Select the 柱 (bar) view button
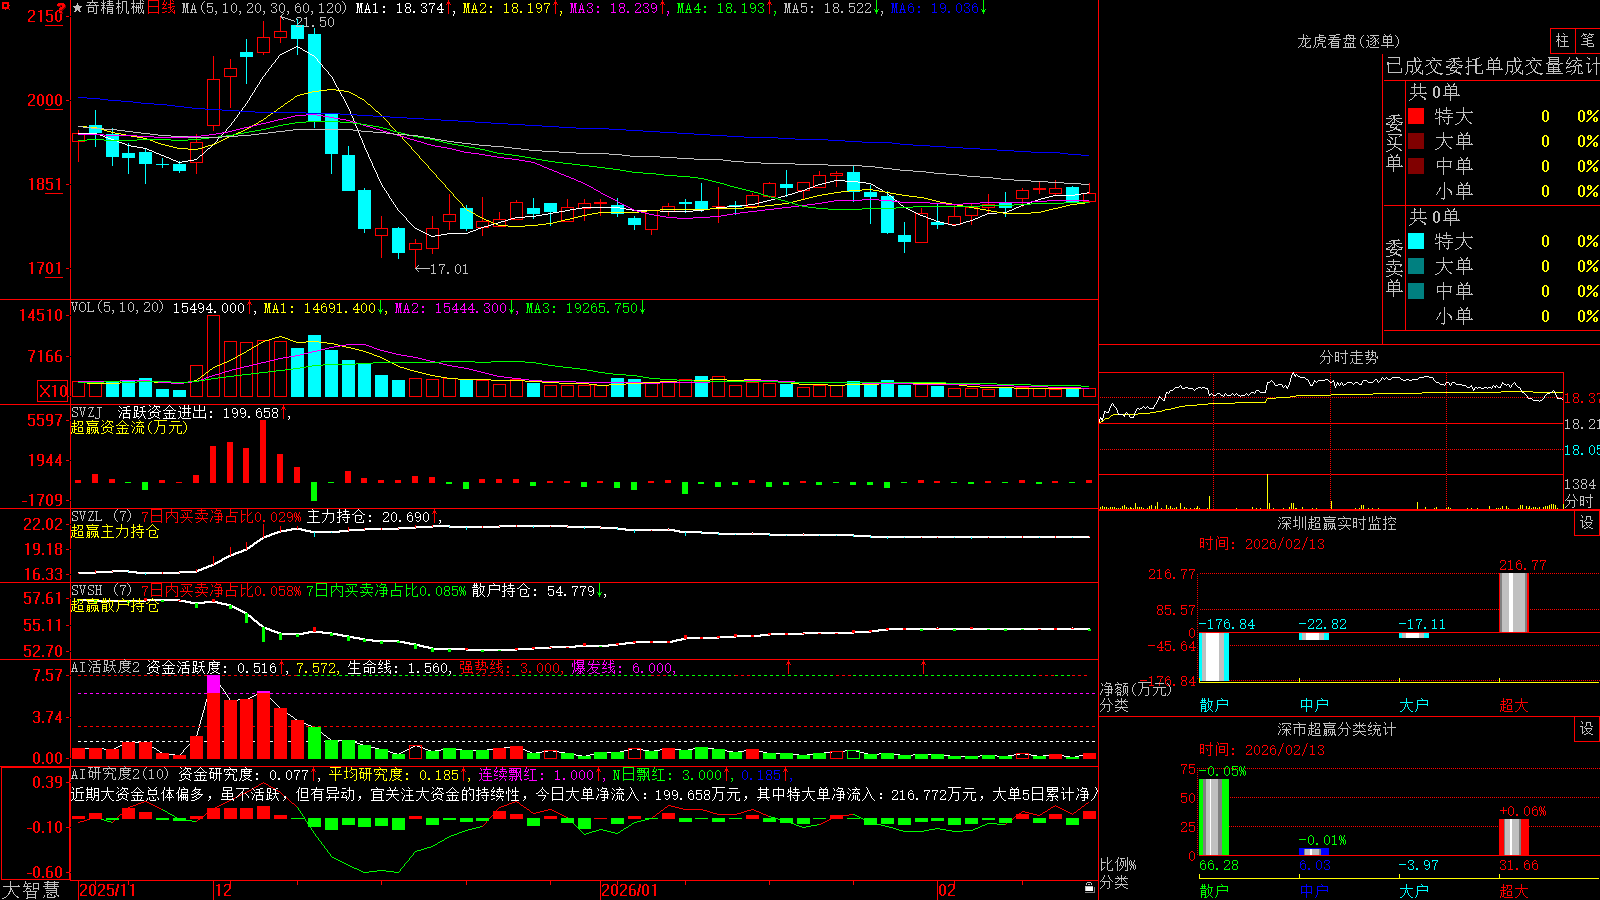 click(1562, 41)
